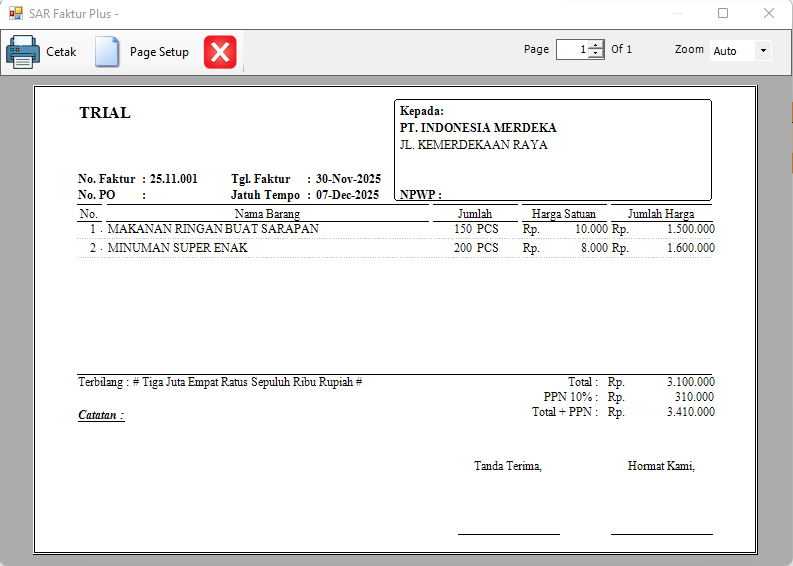Click the Page number input field

[x=571, y=50]
